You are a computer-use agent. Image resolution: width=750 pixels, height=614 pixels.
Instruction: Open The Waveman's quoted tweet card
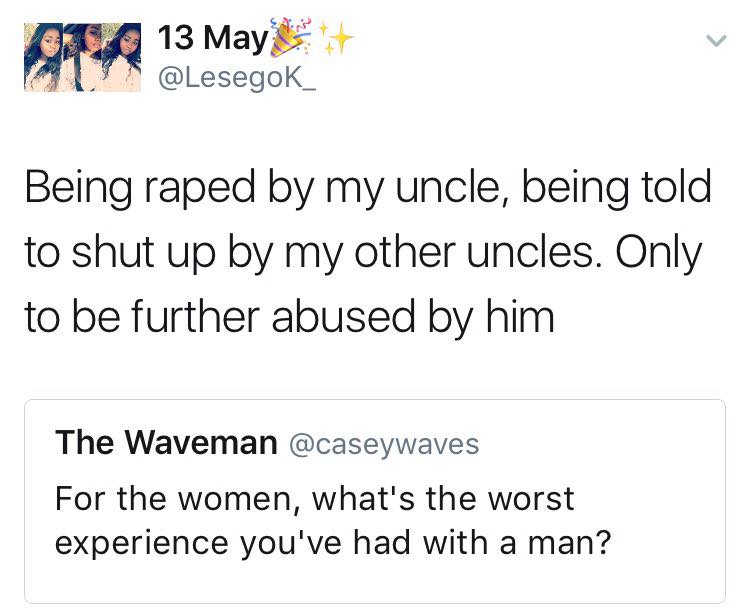click(x=375, y=501)
